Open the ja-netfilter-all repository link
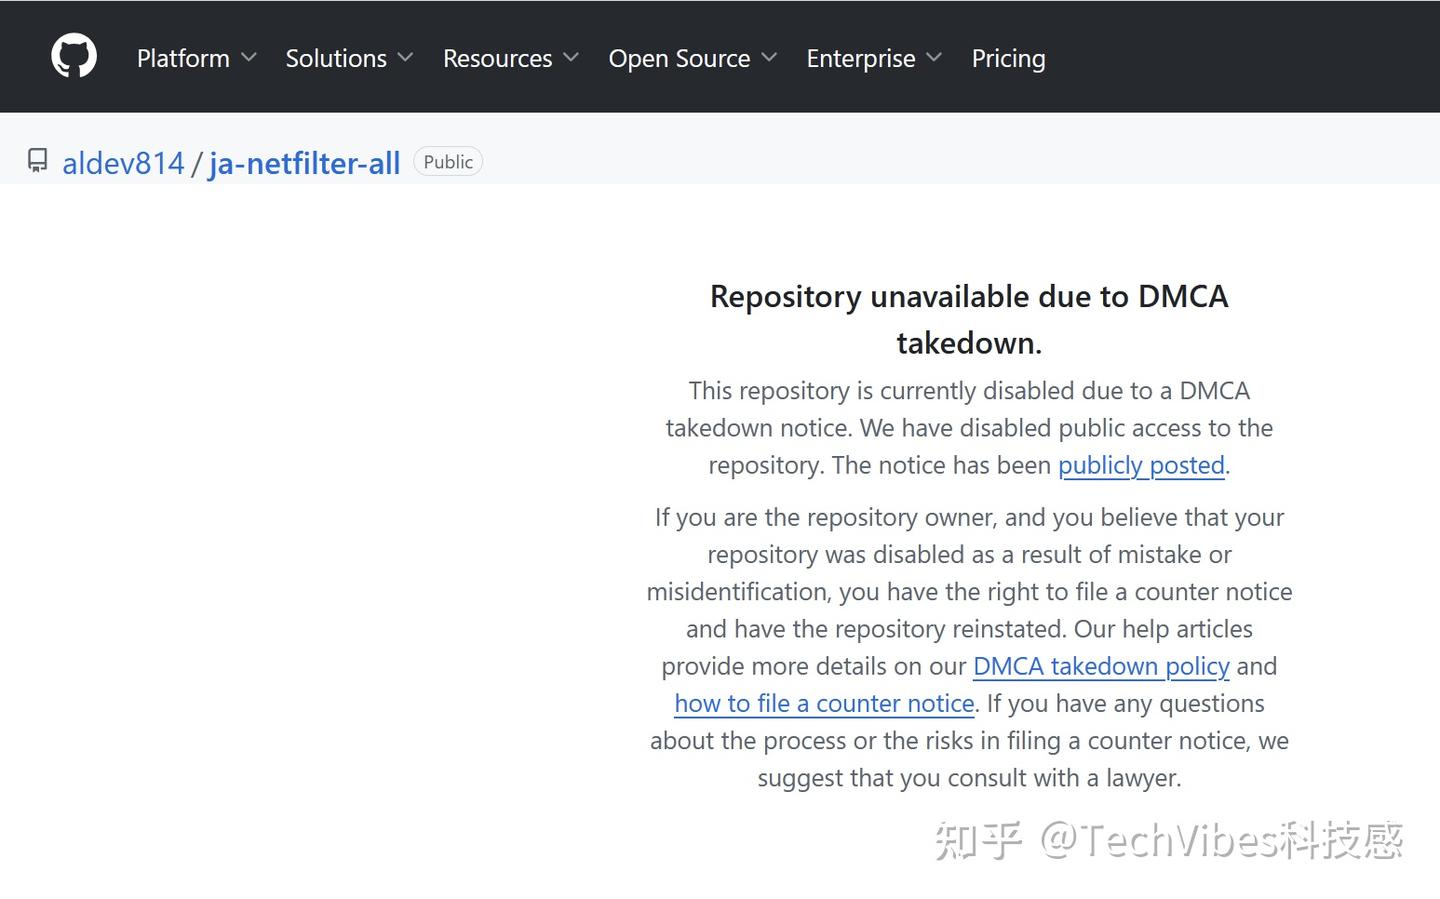 click(304, 163)
